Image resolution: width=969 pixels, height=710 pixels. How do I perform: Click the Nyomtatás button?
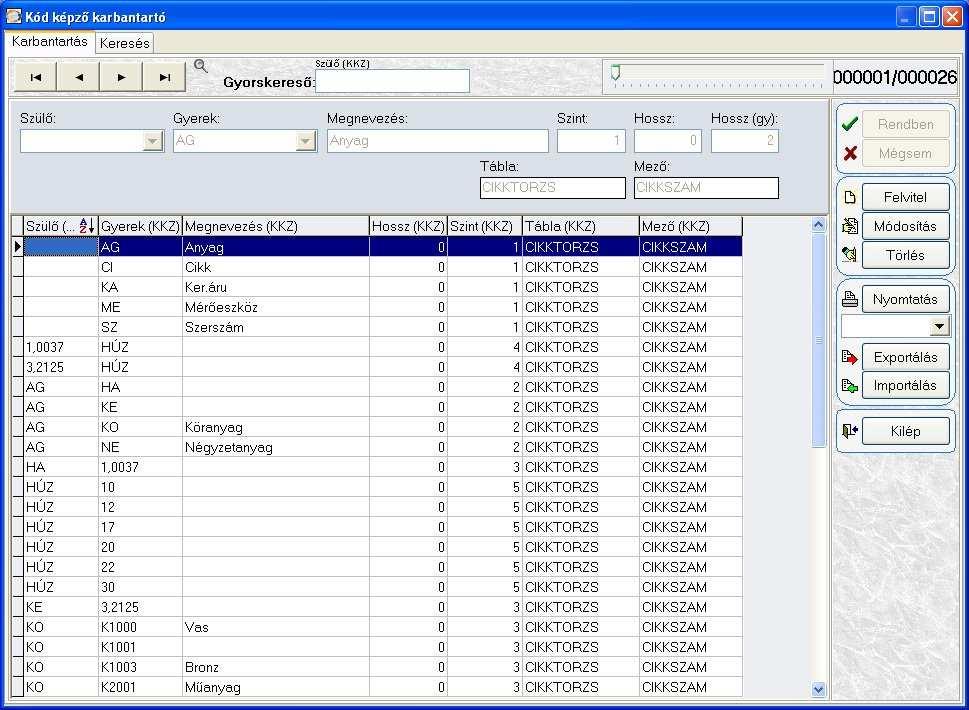[x=905, y=299]
